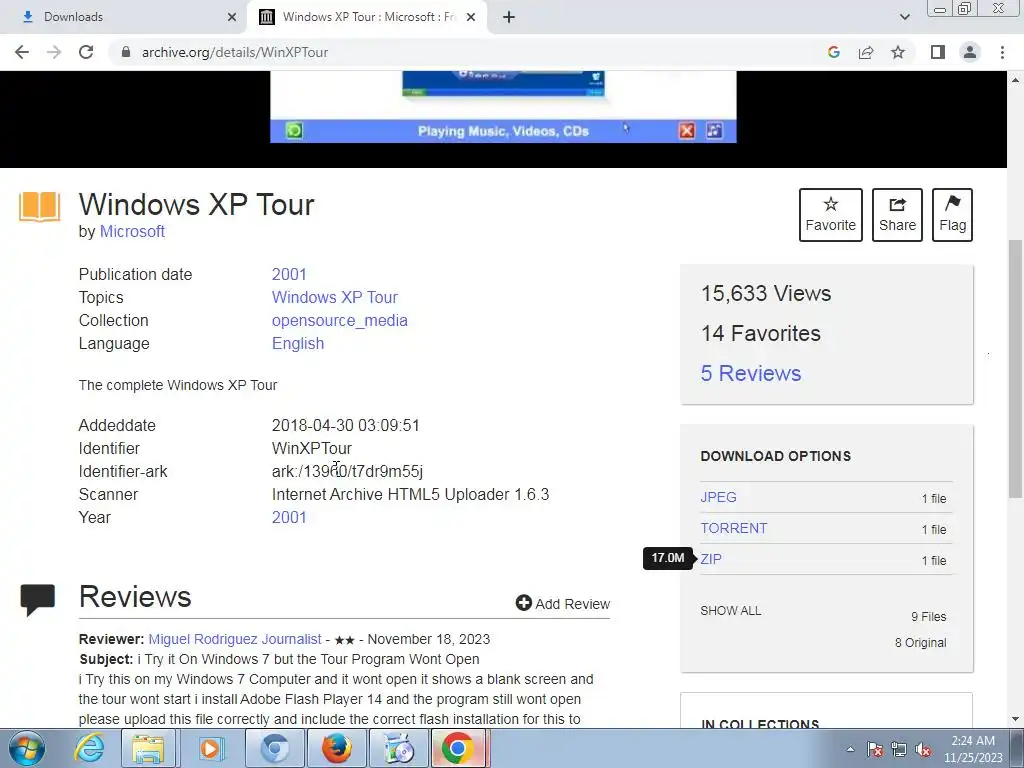Click the browser back arrow

pos(22,52)
